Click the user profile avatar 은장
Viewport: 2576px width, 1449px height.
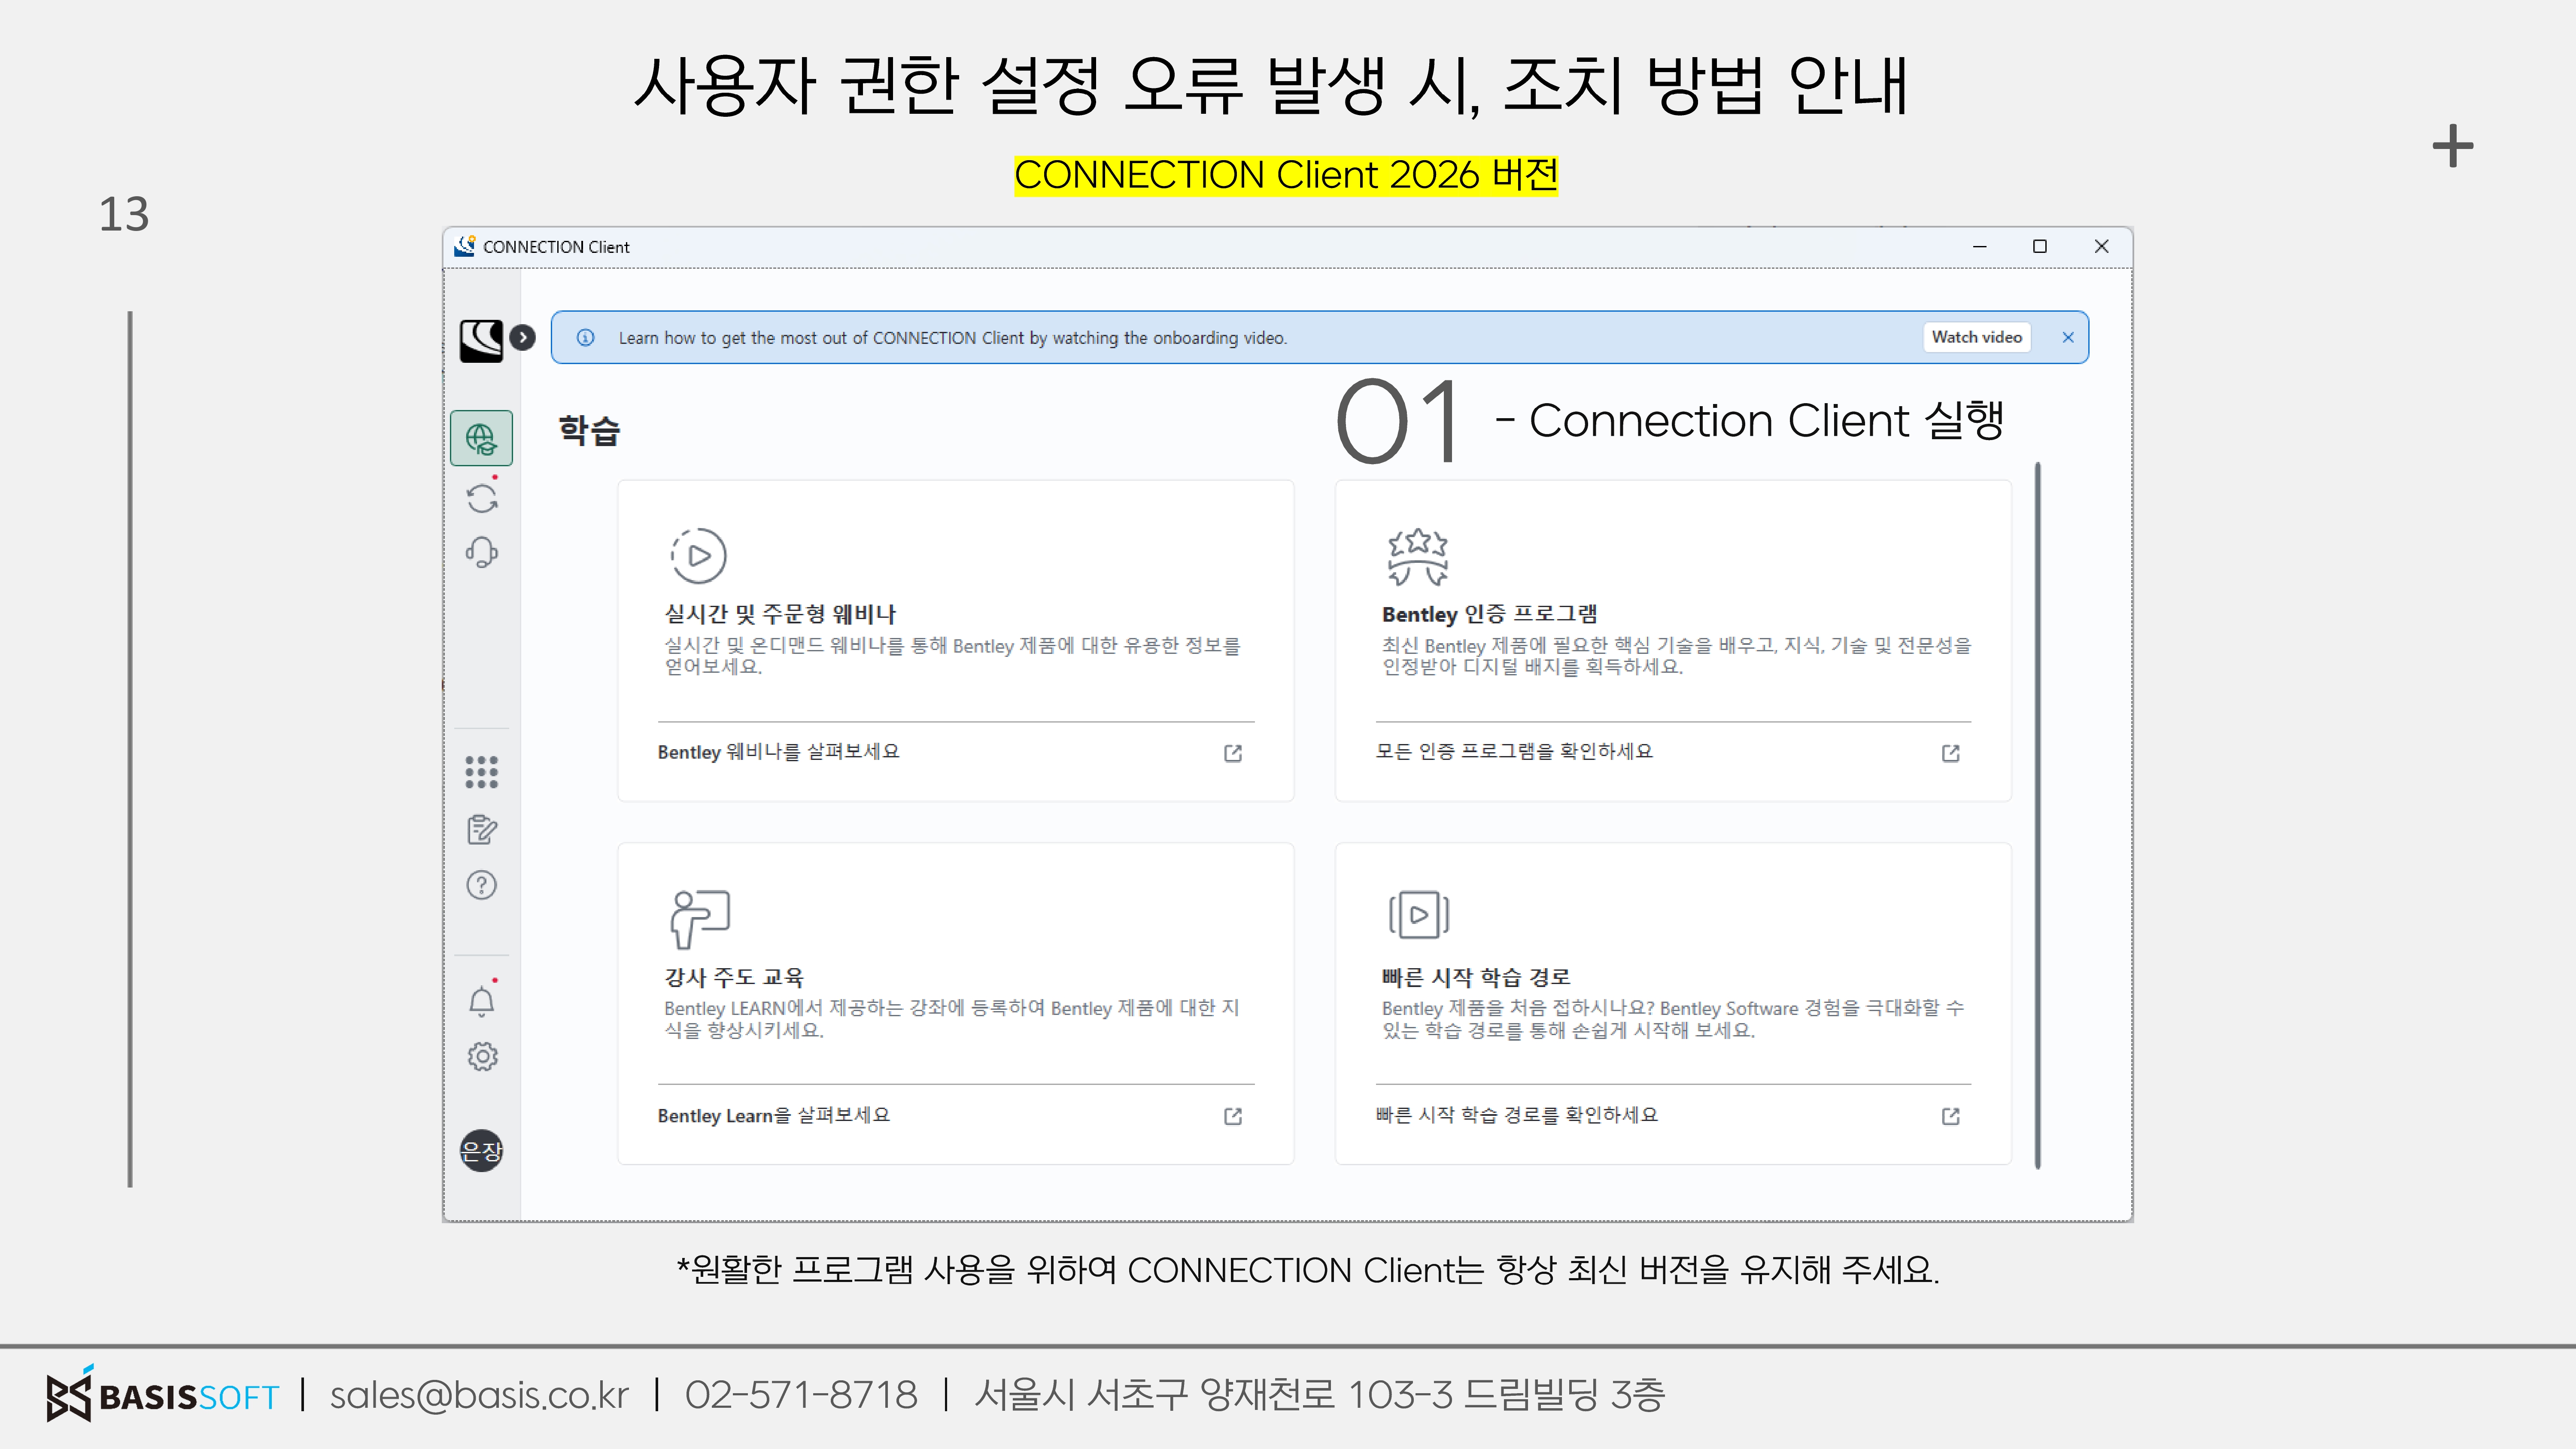(481, 1151)
